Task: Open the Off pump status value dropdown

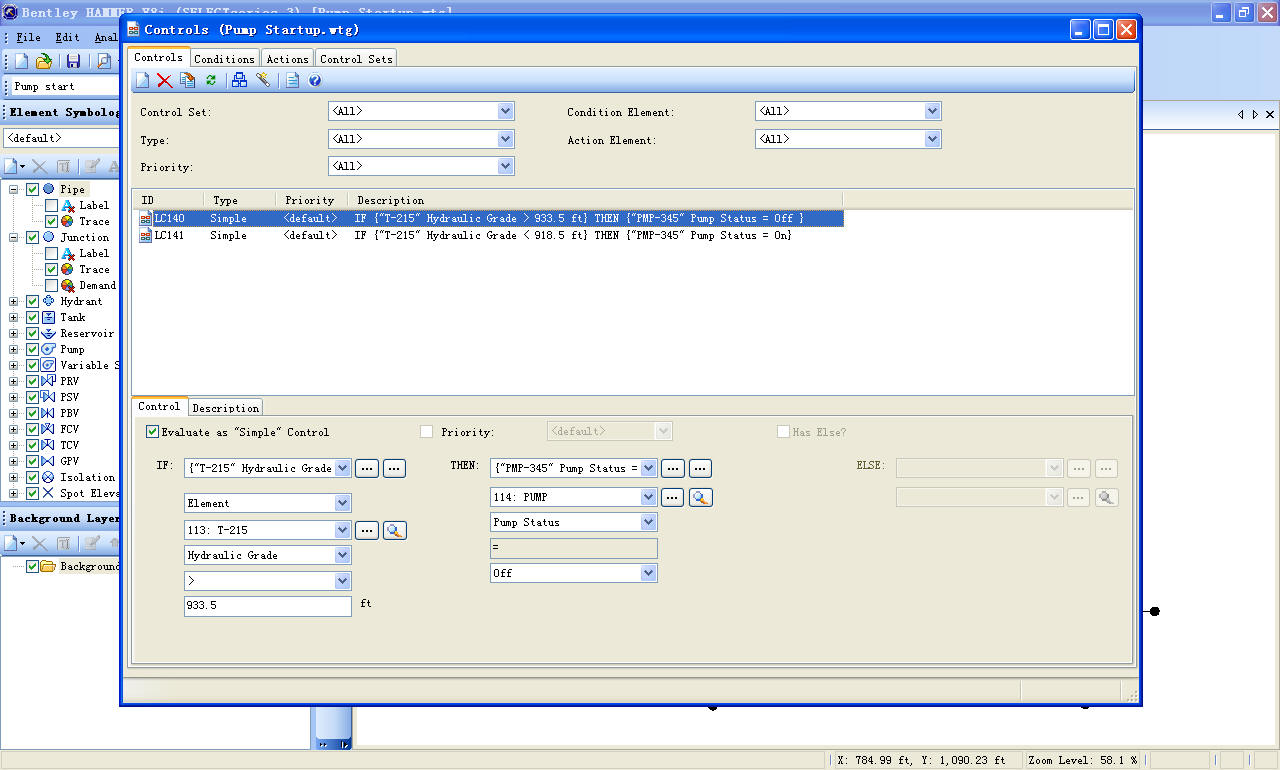Action: click(648, 573)
